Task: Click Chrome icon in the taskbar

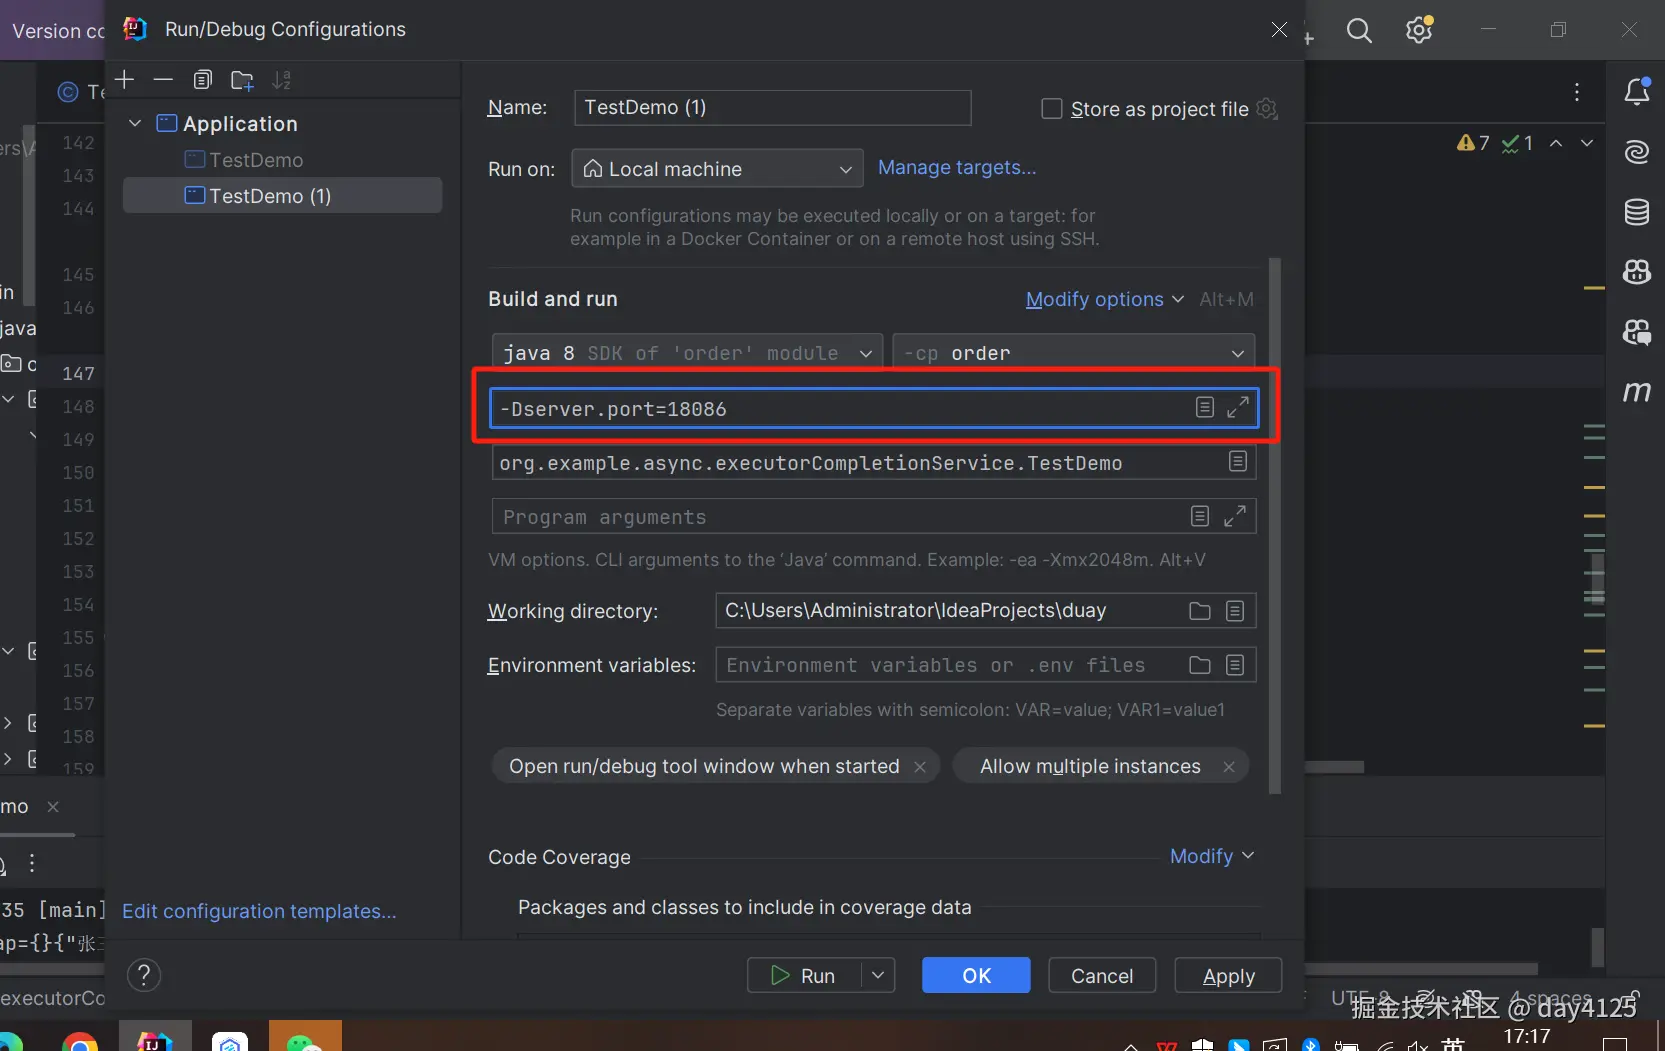Action: [x=80, y=1043]
